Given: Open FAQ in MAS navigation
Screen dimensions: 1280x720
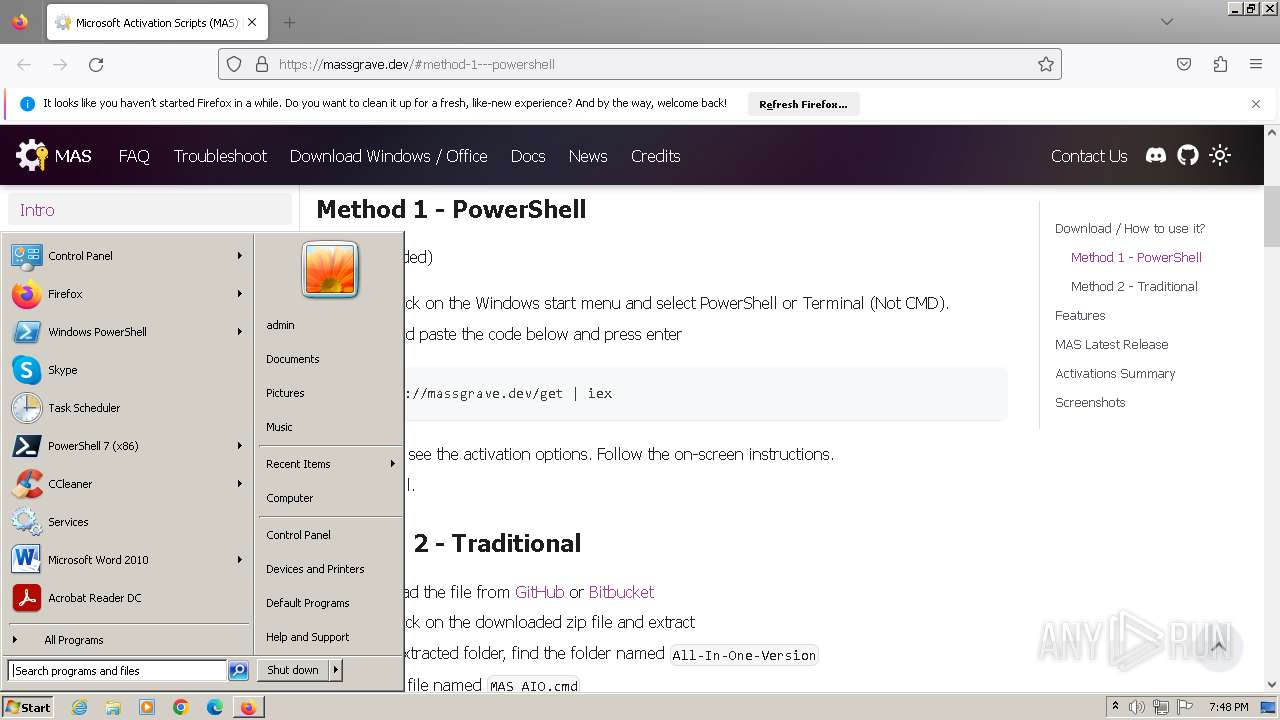Looking at the screenshot, I should pyautogui.click(x=134, y=156).
